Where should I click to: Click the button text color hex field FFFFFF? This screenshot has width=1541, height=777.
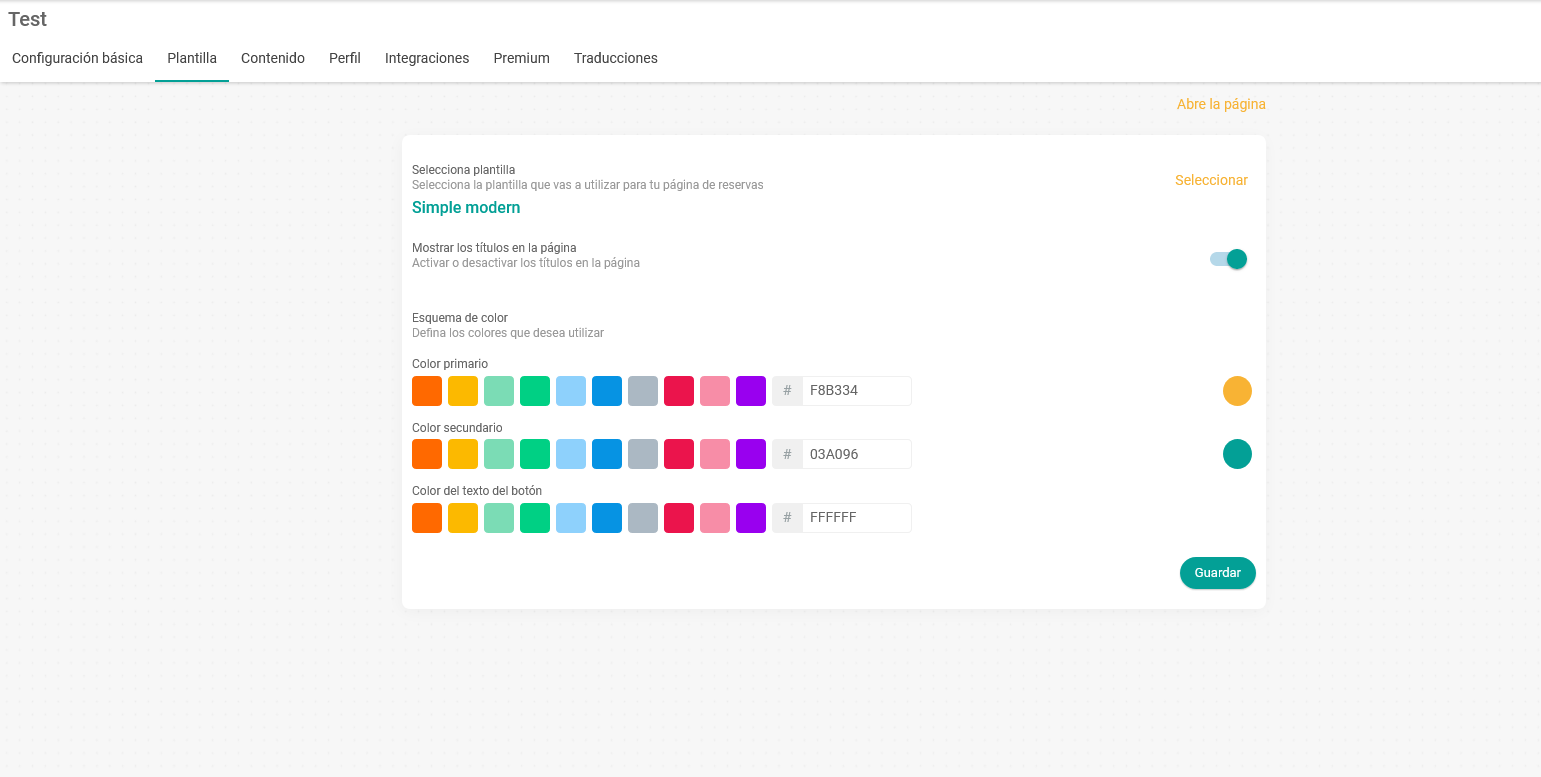coord(857,518)
